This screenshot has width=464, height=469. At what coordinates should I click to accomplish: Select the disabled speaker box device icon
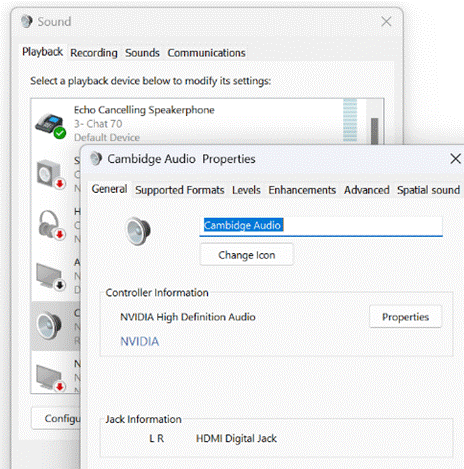point(51,174)
